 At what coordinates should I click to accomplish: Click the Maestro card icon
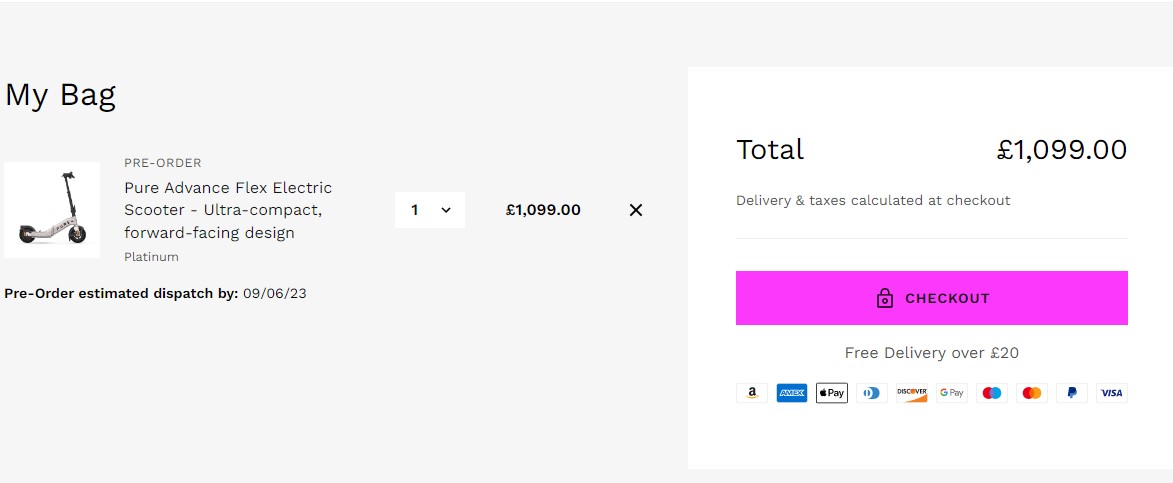tap(991, 393)
